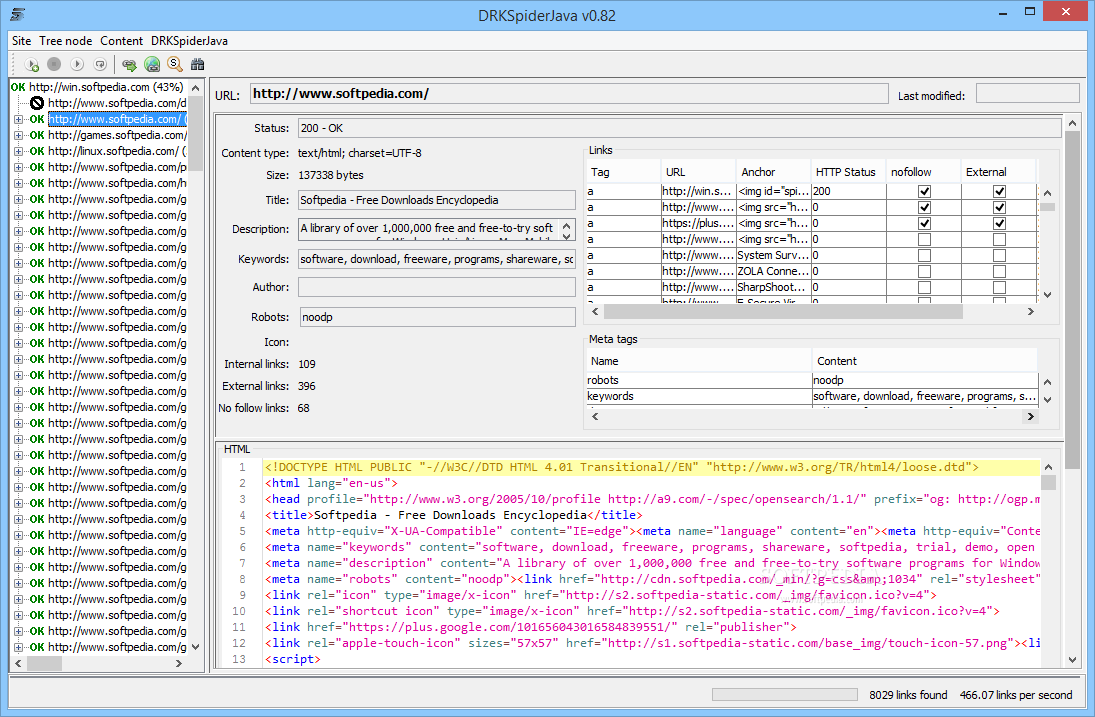Click the plain play Resume toolbar icon
Screen dimensions: 1095x717
pos(77,64)
